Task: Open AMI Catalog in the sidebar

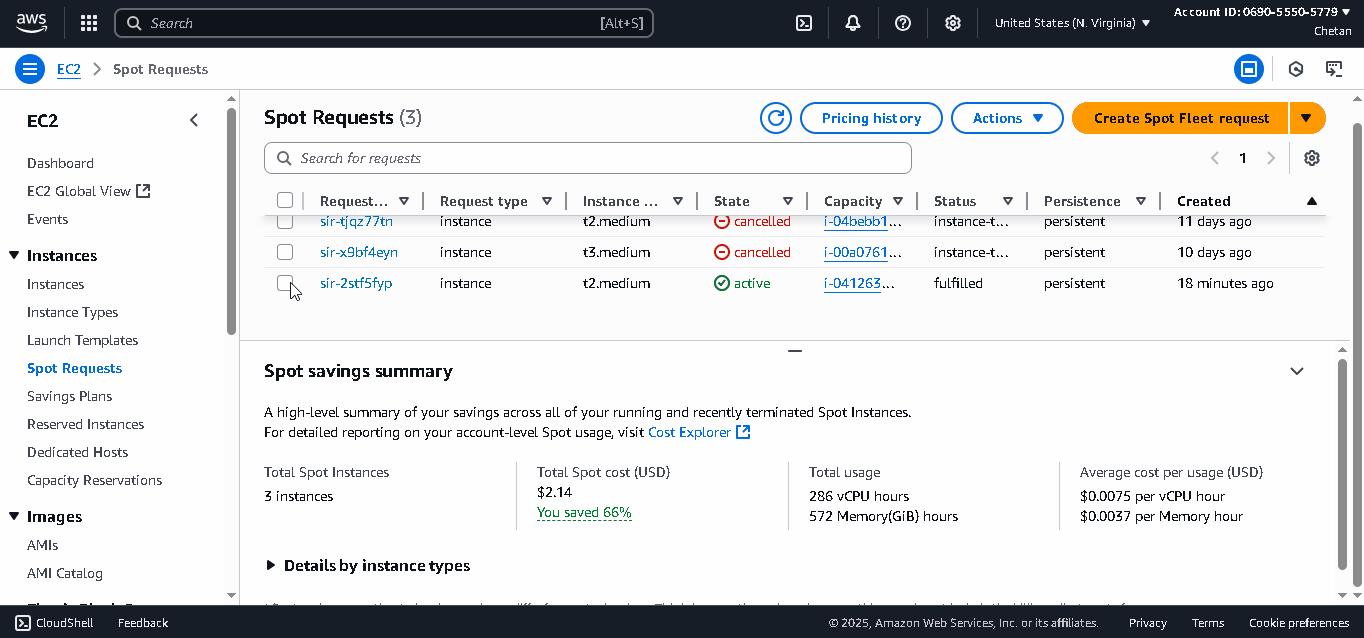Action: 64,573
